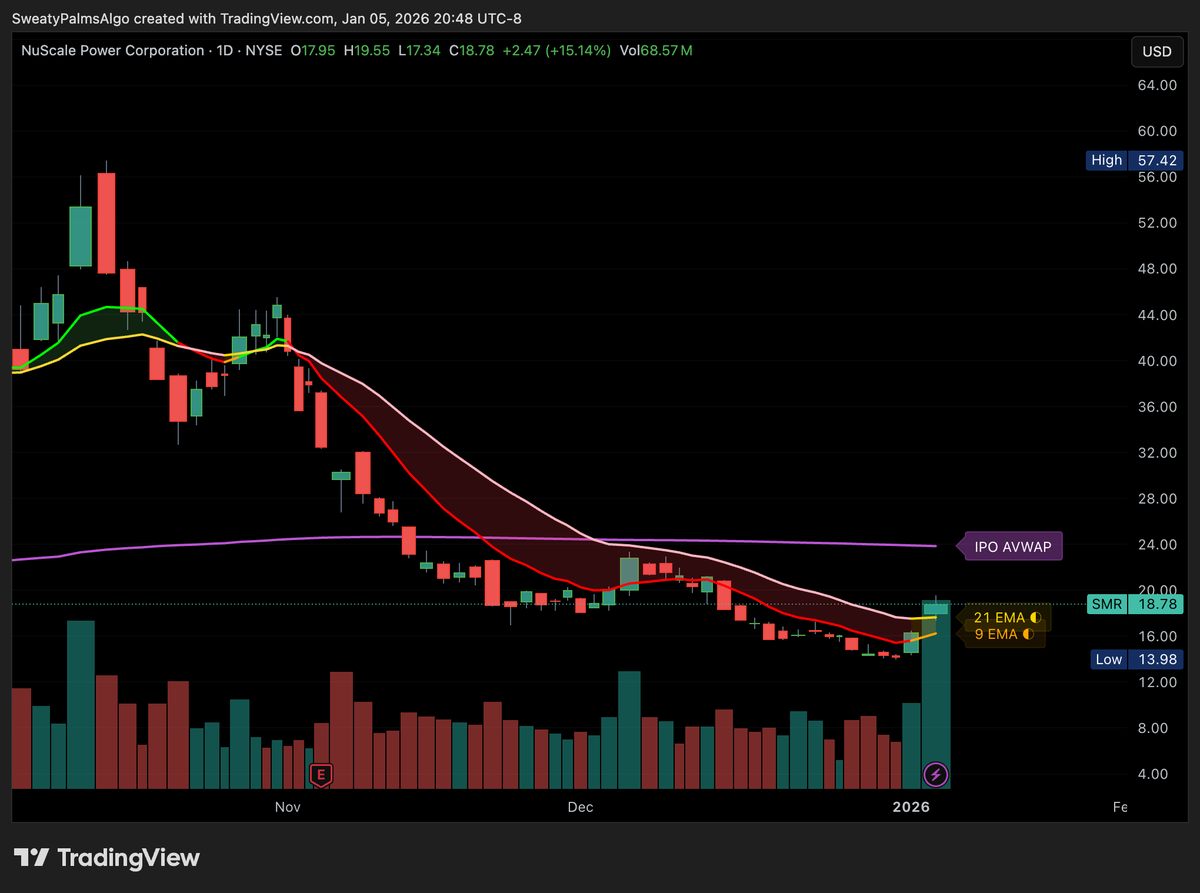The width and height of the screenshot is (1200, 893).
Task: Click the NuScale Power Corporation title
Action: 113,50
